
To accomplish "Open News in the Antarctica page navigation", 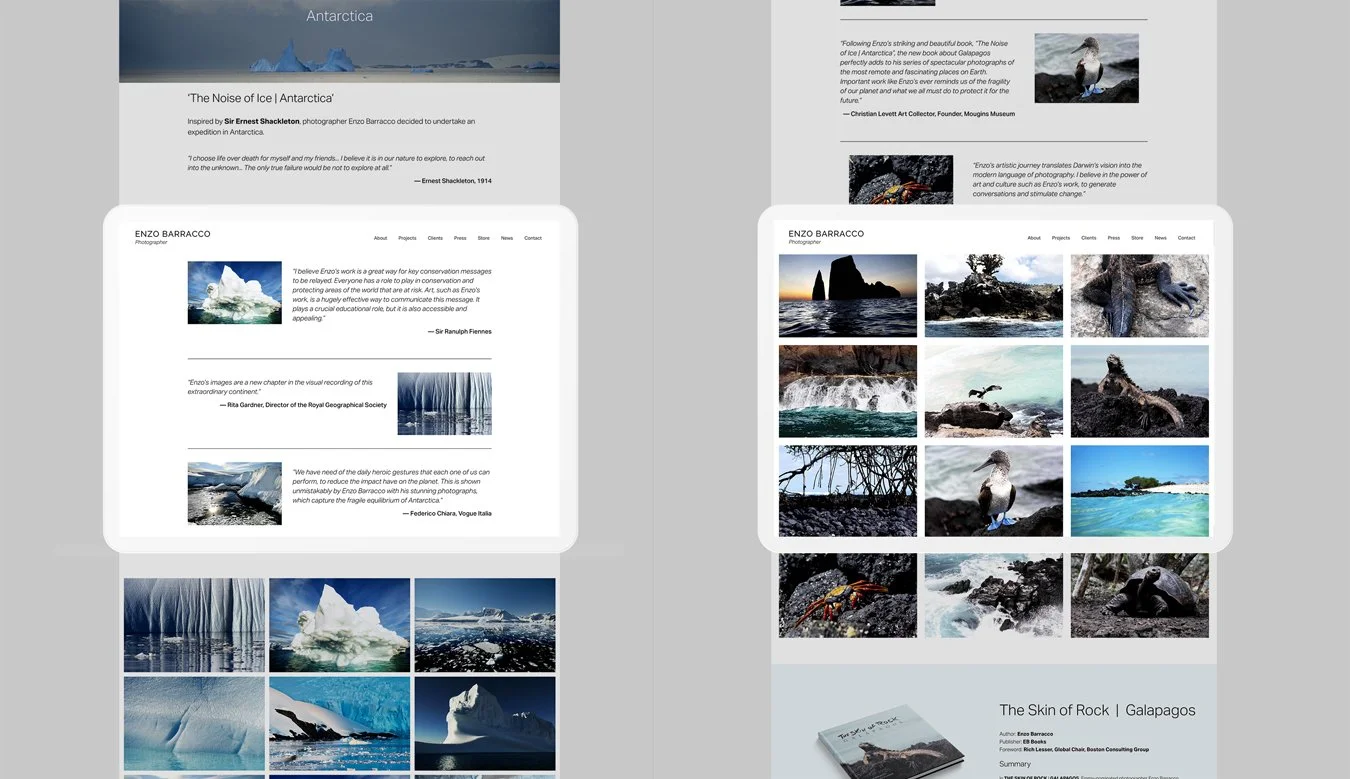I will tap(507, 238).
